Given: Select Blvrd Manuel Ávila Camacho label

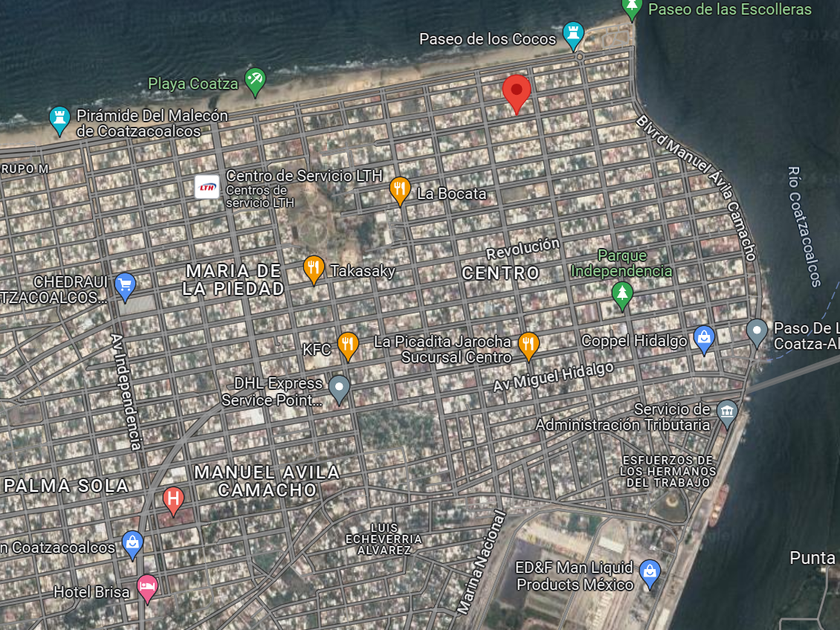Looking at the screenshot, I should coord(696,188).
